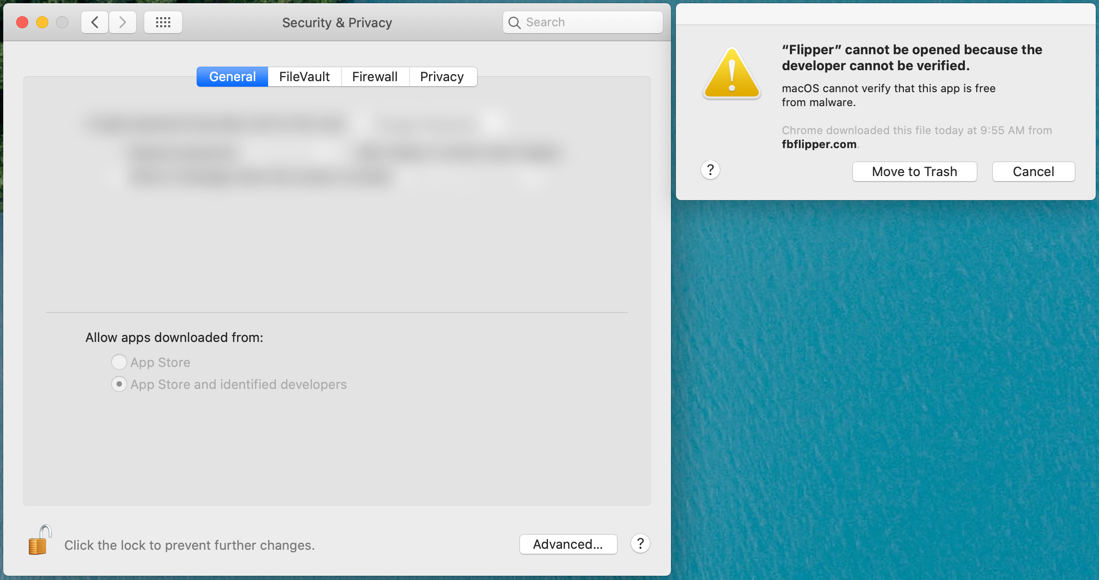Click the Advanced... button
This screenshot has width=1099, height=580.
point(568,544)
